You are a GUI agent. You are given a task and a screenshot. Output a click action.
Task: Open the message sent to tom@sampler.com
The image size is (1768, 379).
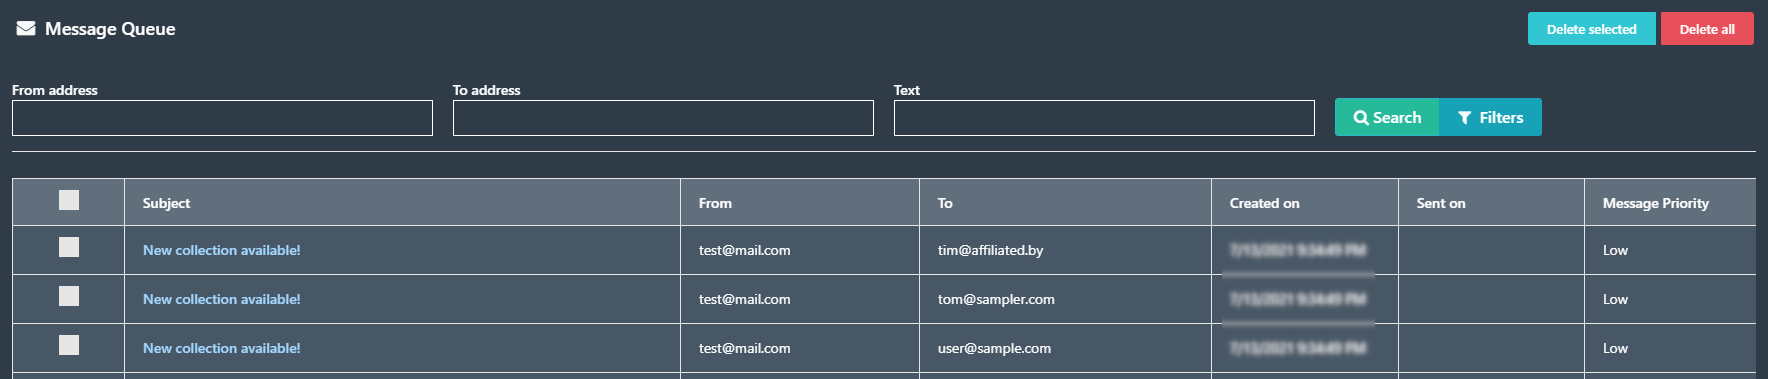coord(221,299)
